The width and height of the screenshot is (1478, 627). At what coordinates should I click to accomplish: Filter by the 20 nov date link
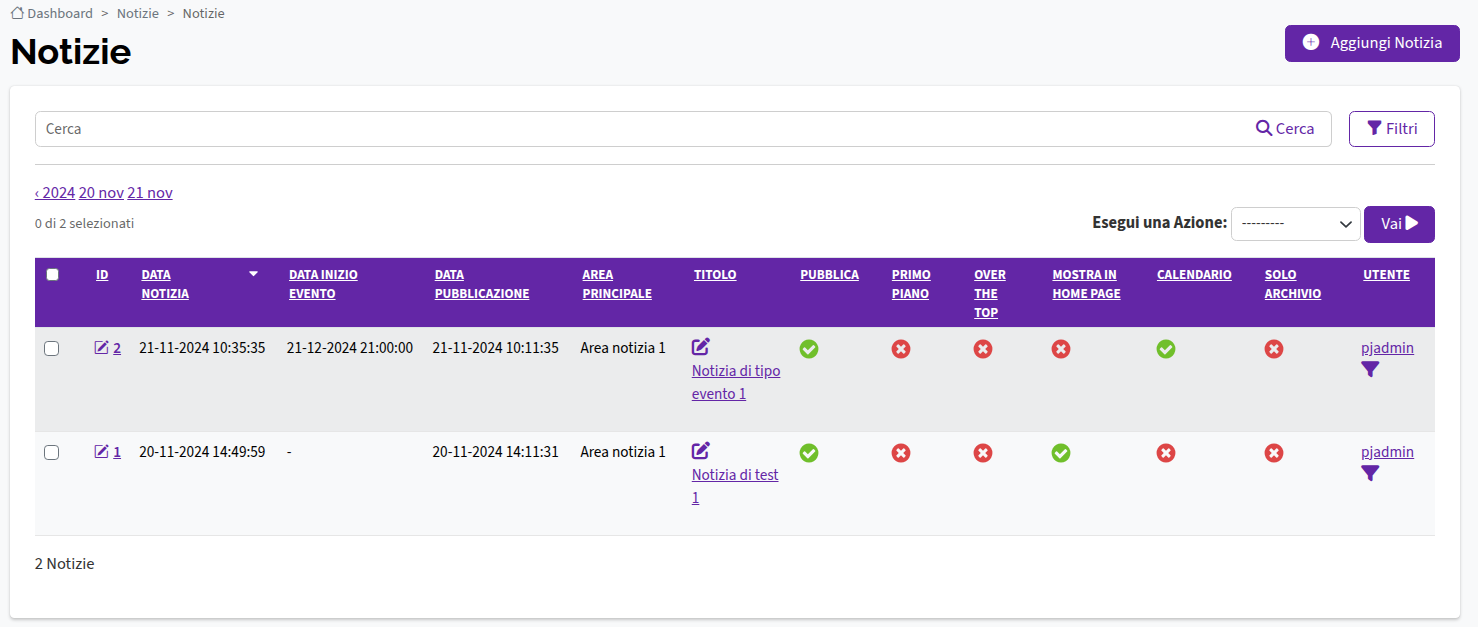point(101,193)
